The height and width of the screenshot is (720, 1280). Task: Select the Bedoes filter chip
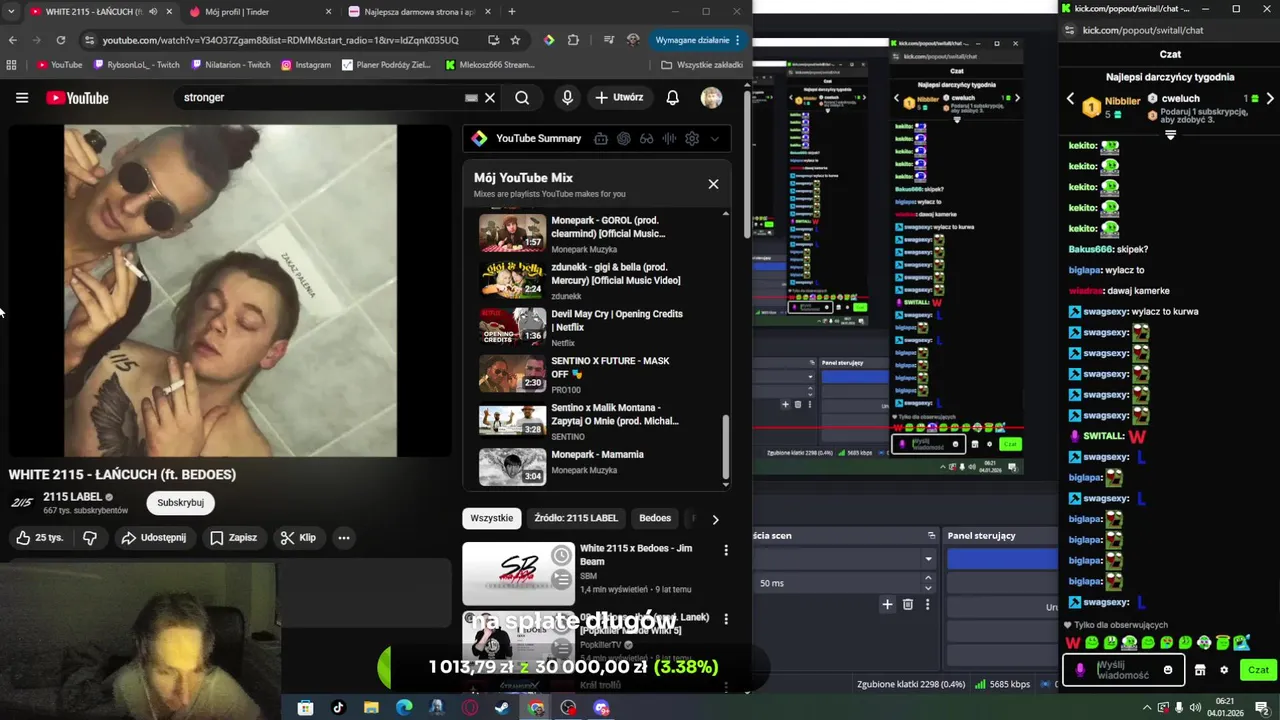pyautogui.click(x=655, y=518)
